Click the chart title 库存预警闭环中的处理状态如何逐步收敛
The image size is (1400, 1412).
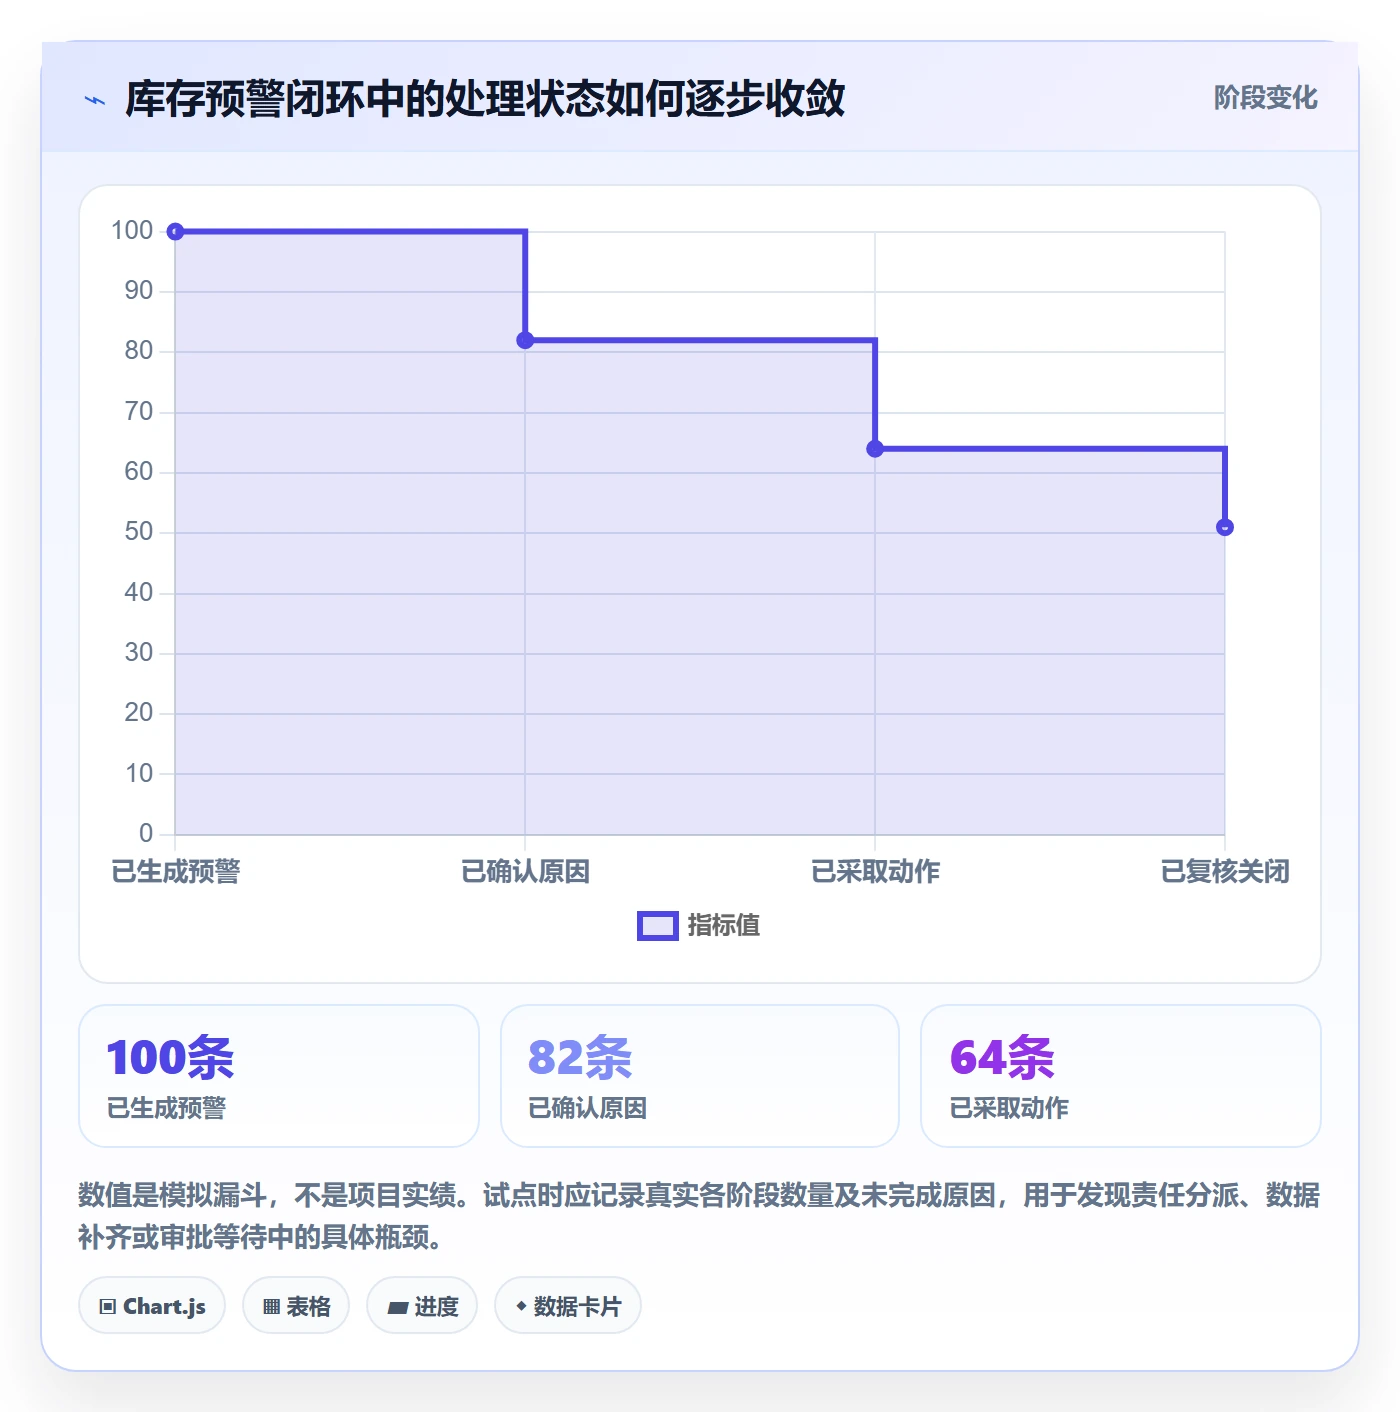[485, 99]
